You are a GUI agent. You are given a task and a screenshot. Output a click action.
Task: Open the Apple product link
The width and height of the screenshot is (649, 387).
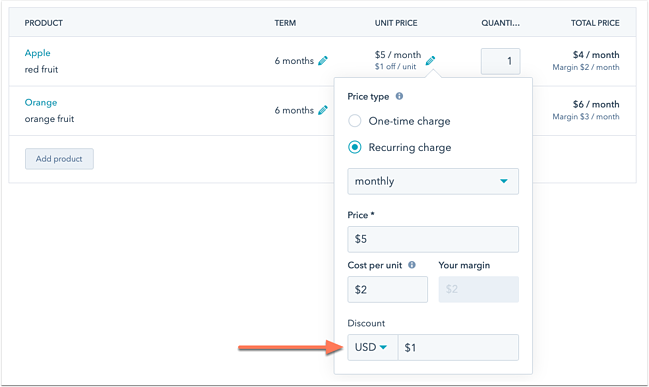click(37, 53)
